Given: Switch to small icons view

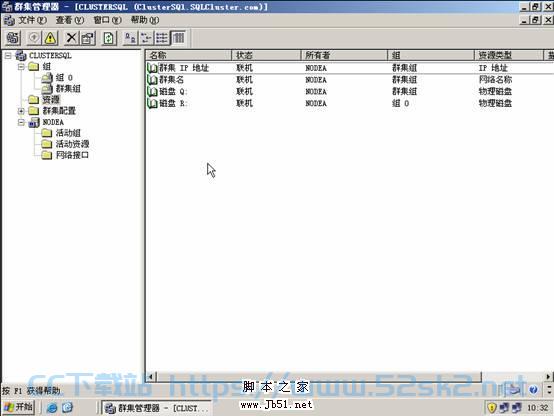Looking at the screenshot, I should tap(146, 38).
